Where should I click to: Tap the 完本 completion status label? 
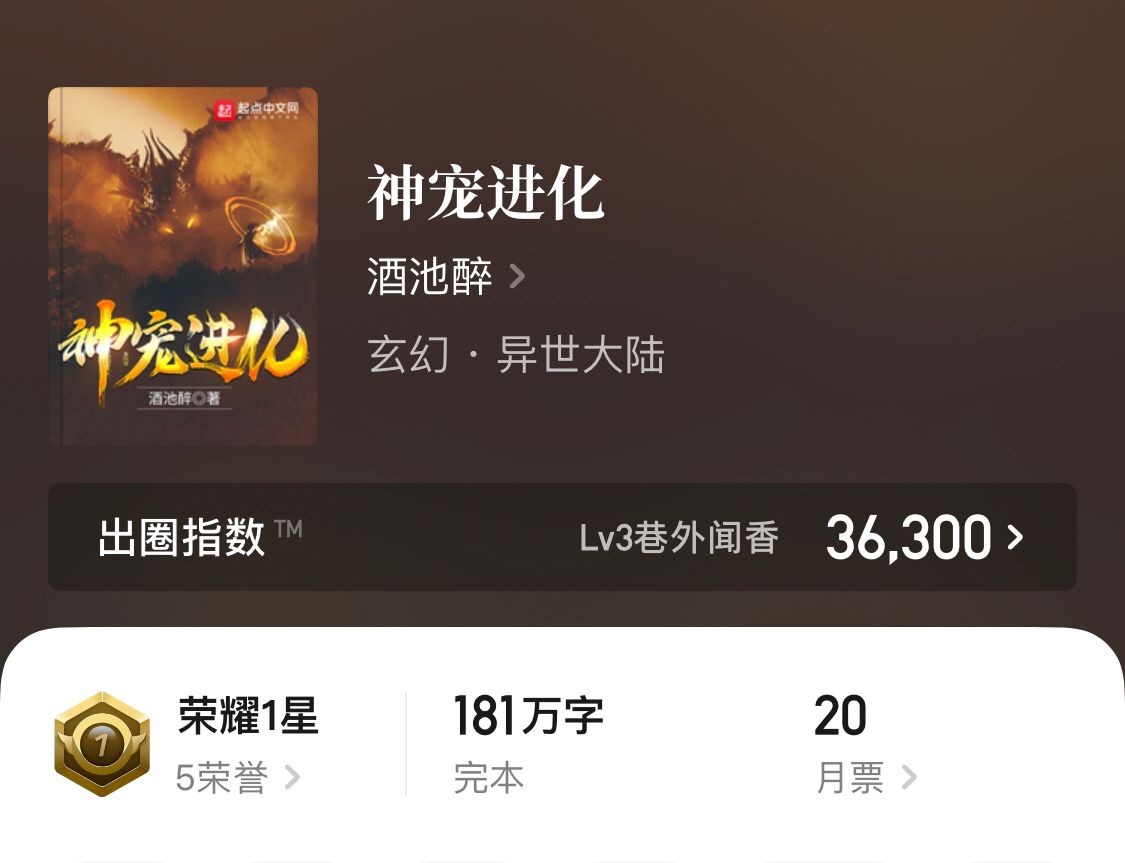(x=488, y=778)
